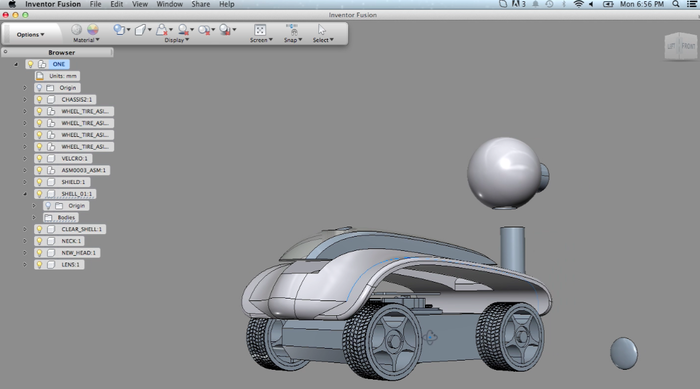Screen dimensions: 700x389
Task: Hide CLEAR_SHELL:1 with its lightbulb
Action: pyautogui.click(x=39, y=229)
